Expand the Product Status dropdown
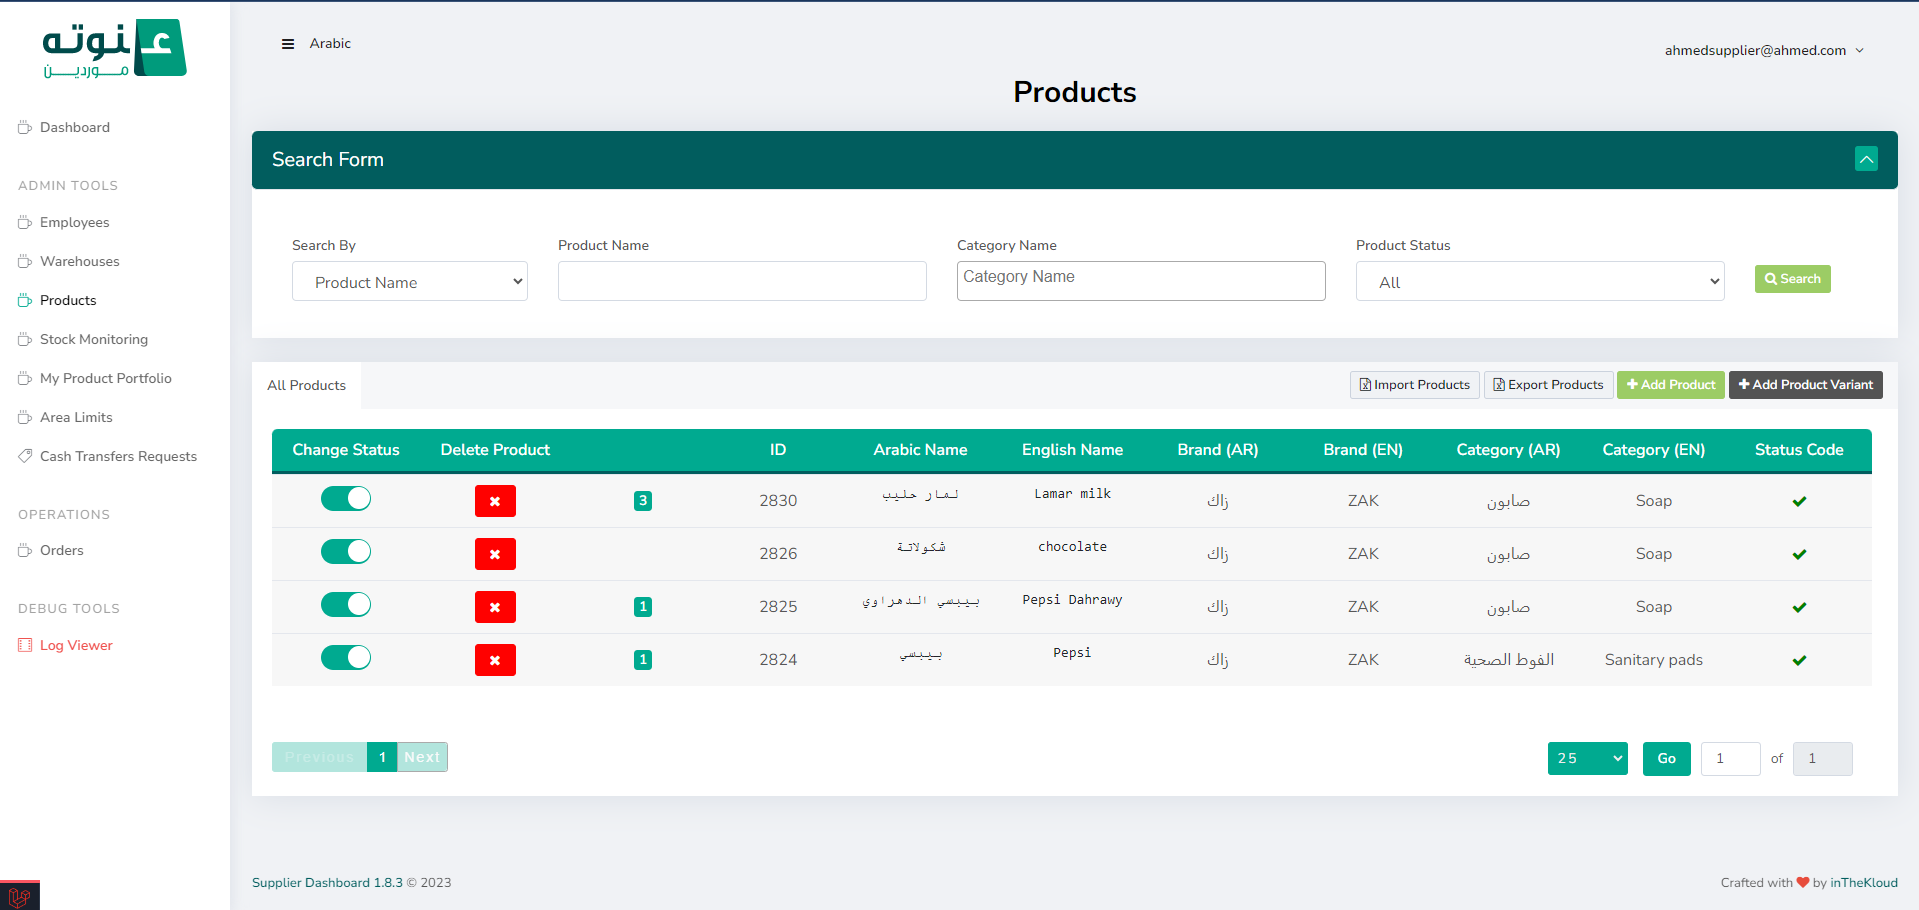 (x=1539, y=282)
